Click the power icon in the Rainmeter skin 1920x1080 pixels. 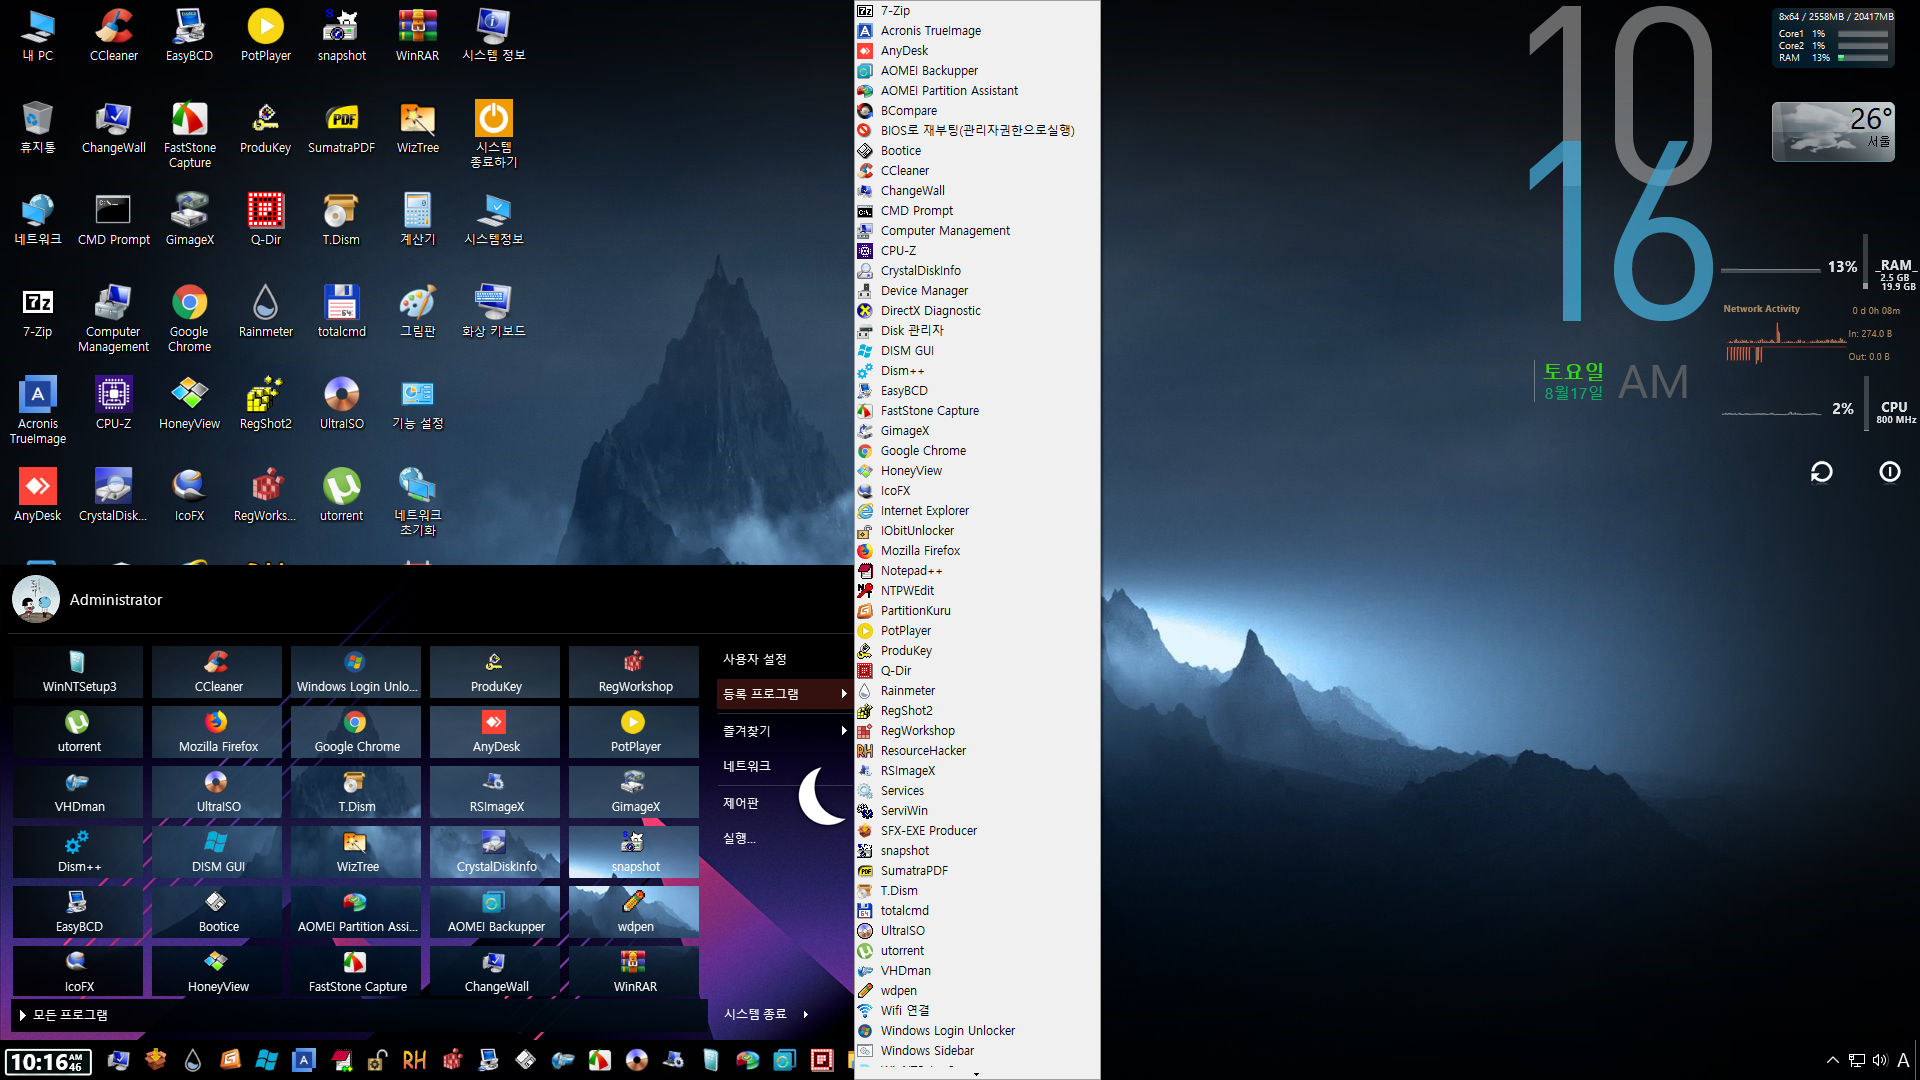1890,472
